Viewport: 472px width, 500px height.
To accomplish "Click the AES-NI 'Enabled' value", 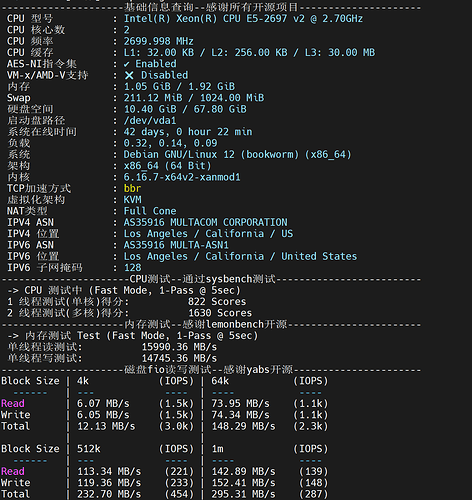I will point(156,64).
